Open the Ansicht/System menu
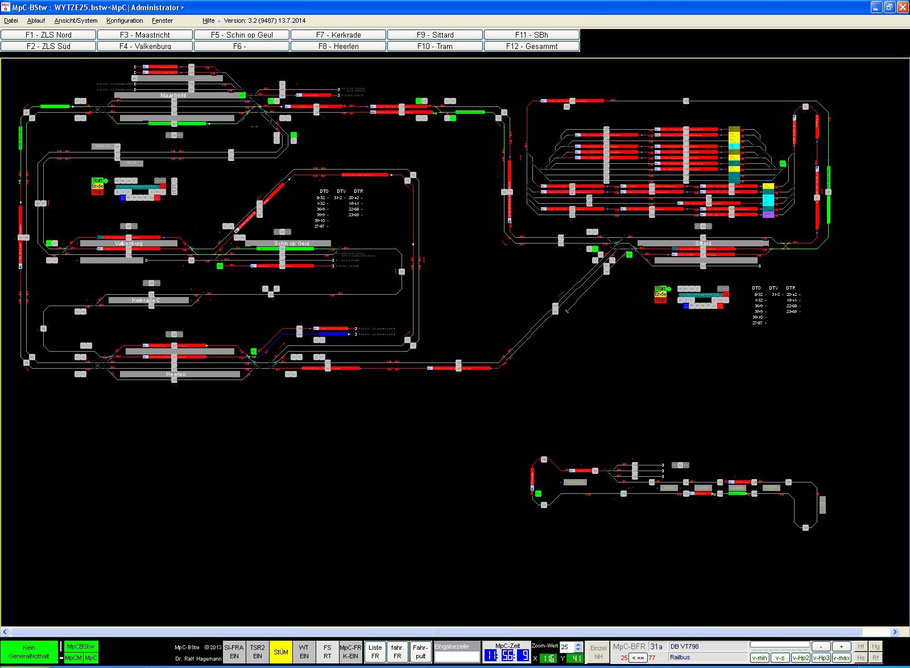Viewport: 910px width, 668px height. [75, 20]
